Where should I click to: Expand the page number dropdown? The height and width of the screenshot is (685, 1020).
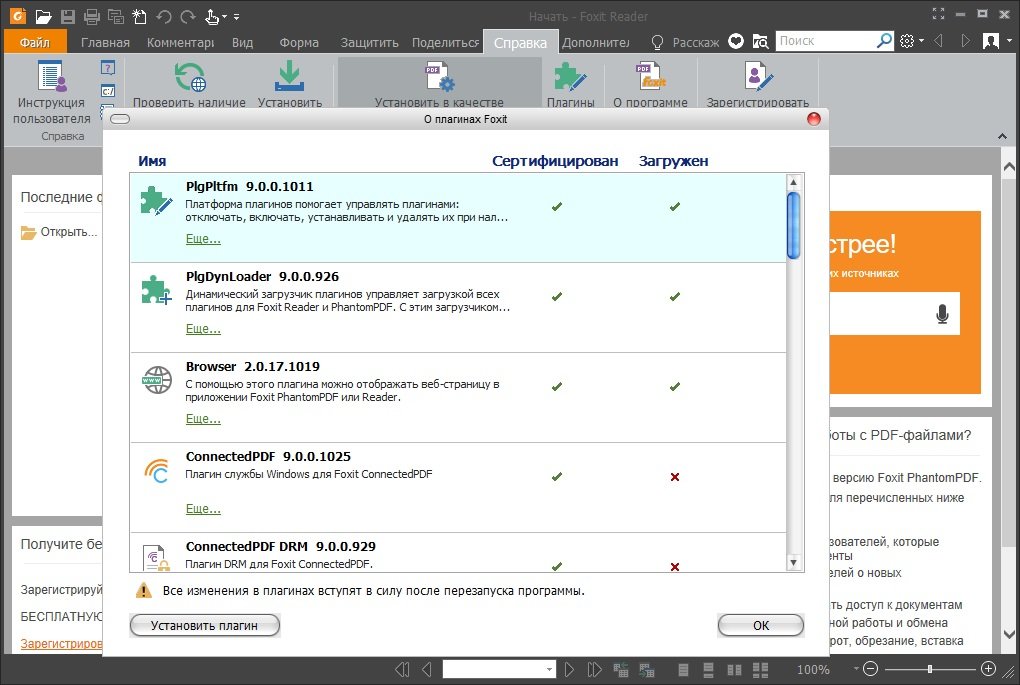(550, 669)
